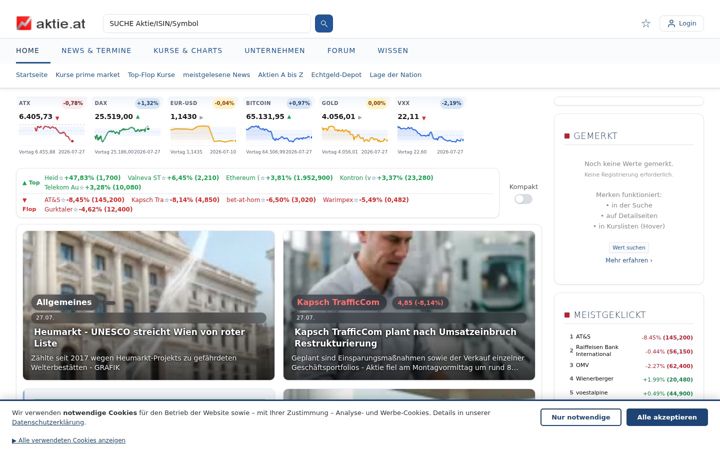Click the aktie.at logo
720x450 pixels.
click(x=51, y=23)
